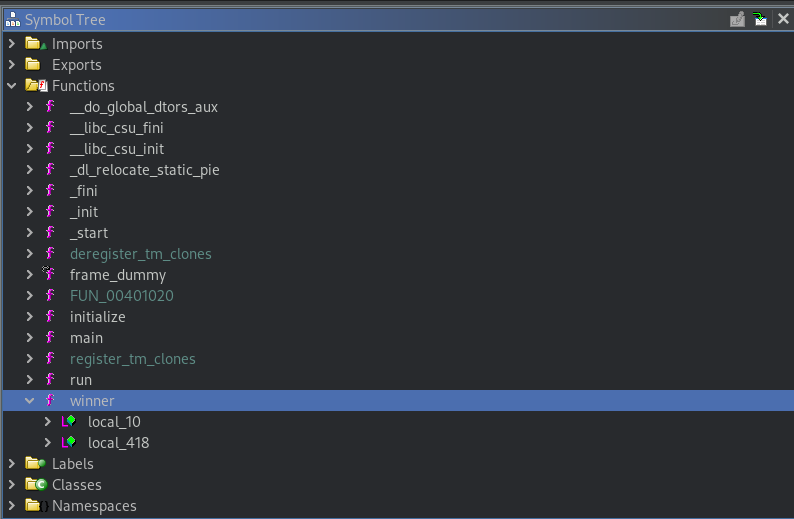The height and width of the screenshot is (519, 794).
Task: Collapse the Functions folder
Action: pyautogui.click(x=12, y=86)
